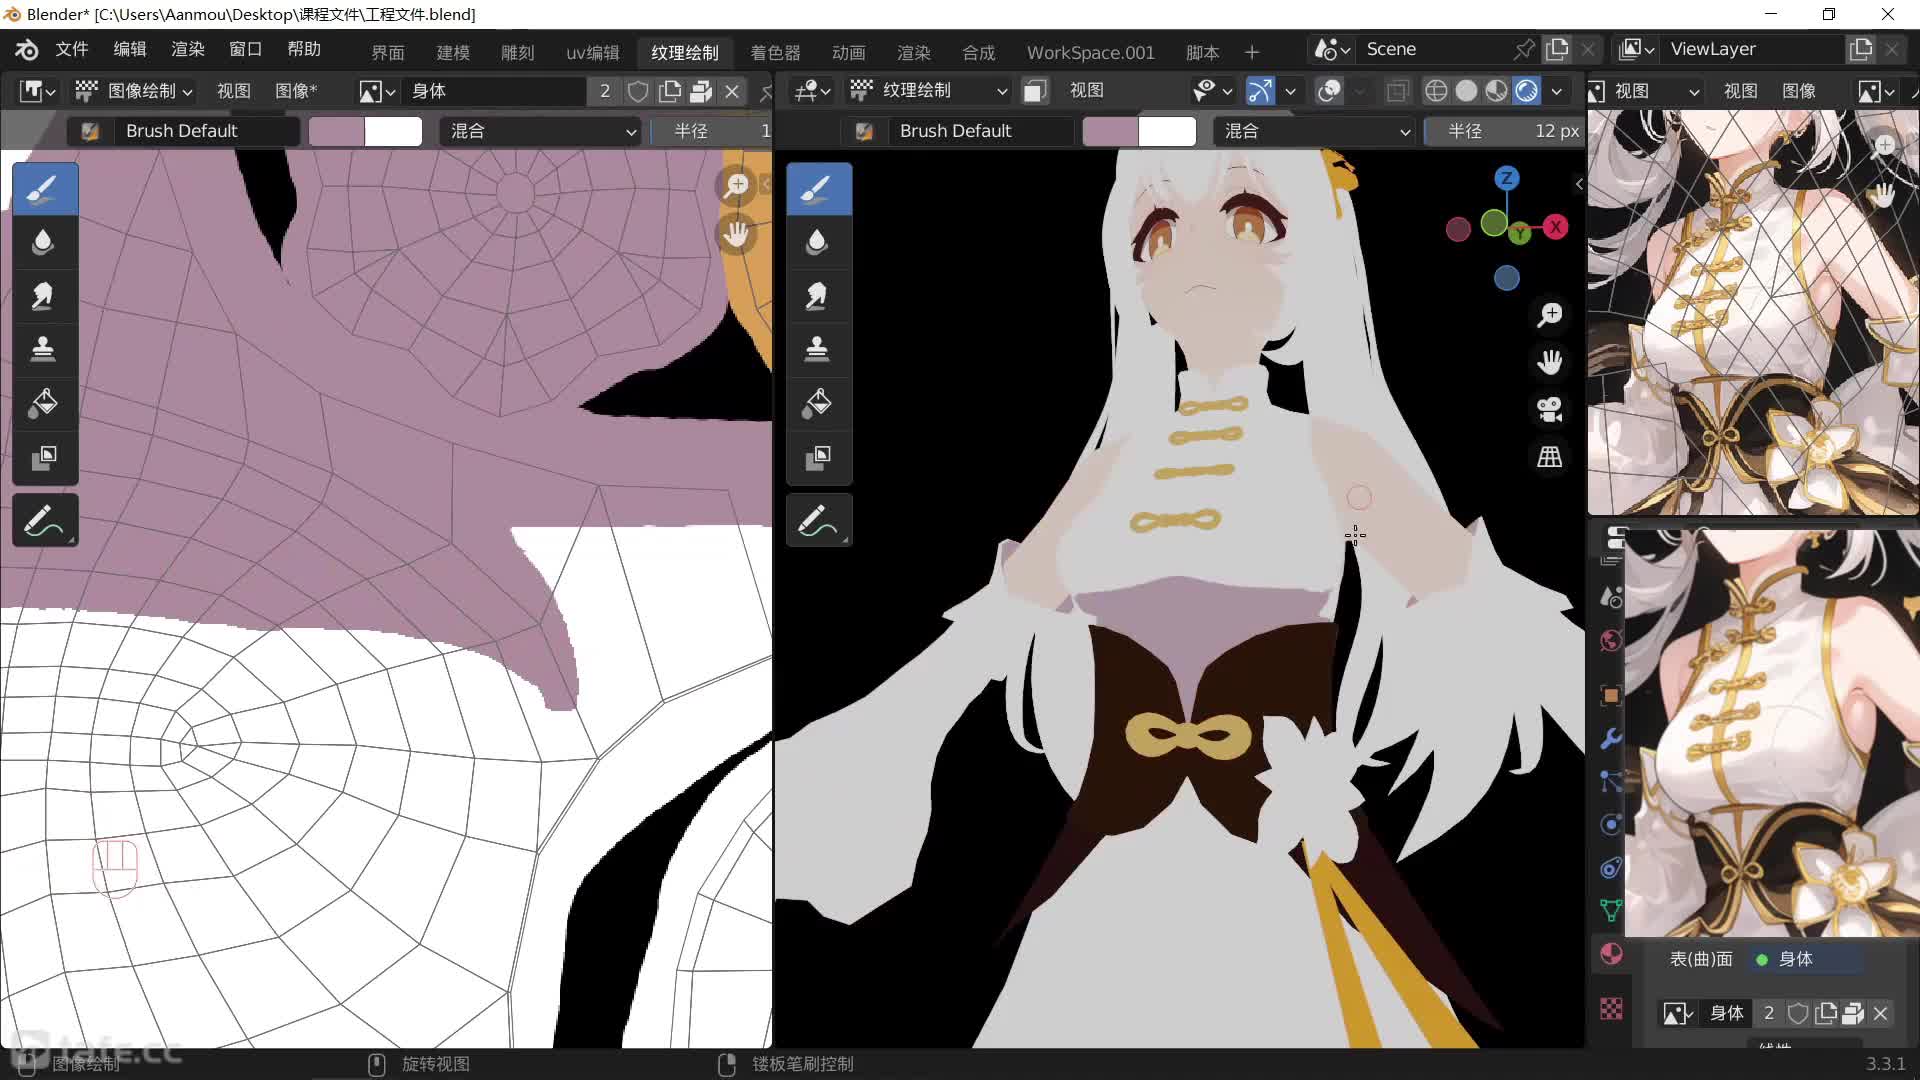Select the Soften tool in the 3D viewport toolbar
This screenshot has height=1080, width=1920.
coord(819,242)
